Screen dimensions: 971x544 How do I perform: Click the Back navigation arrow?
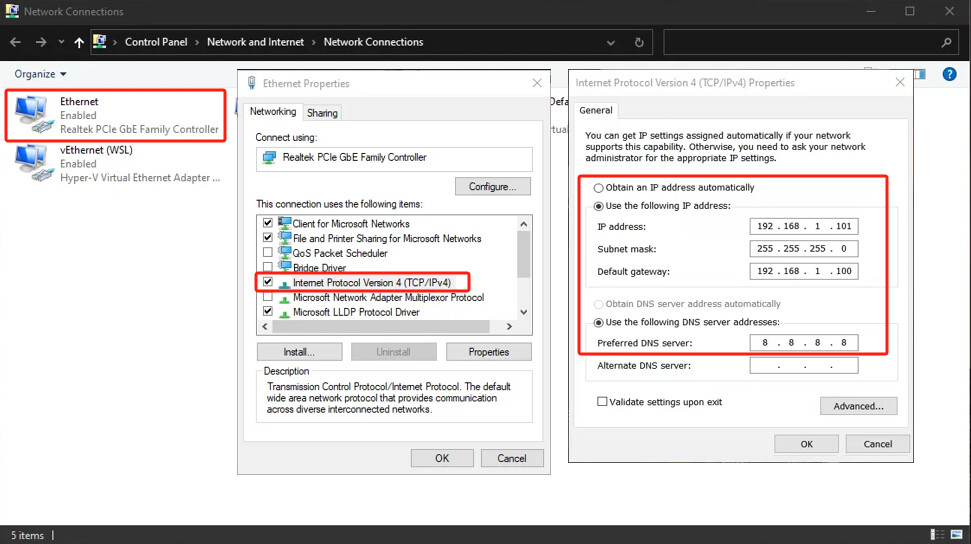(15, 42)
